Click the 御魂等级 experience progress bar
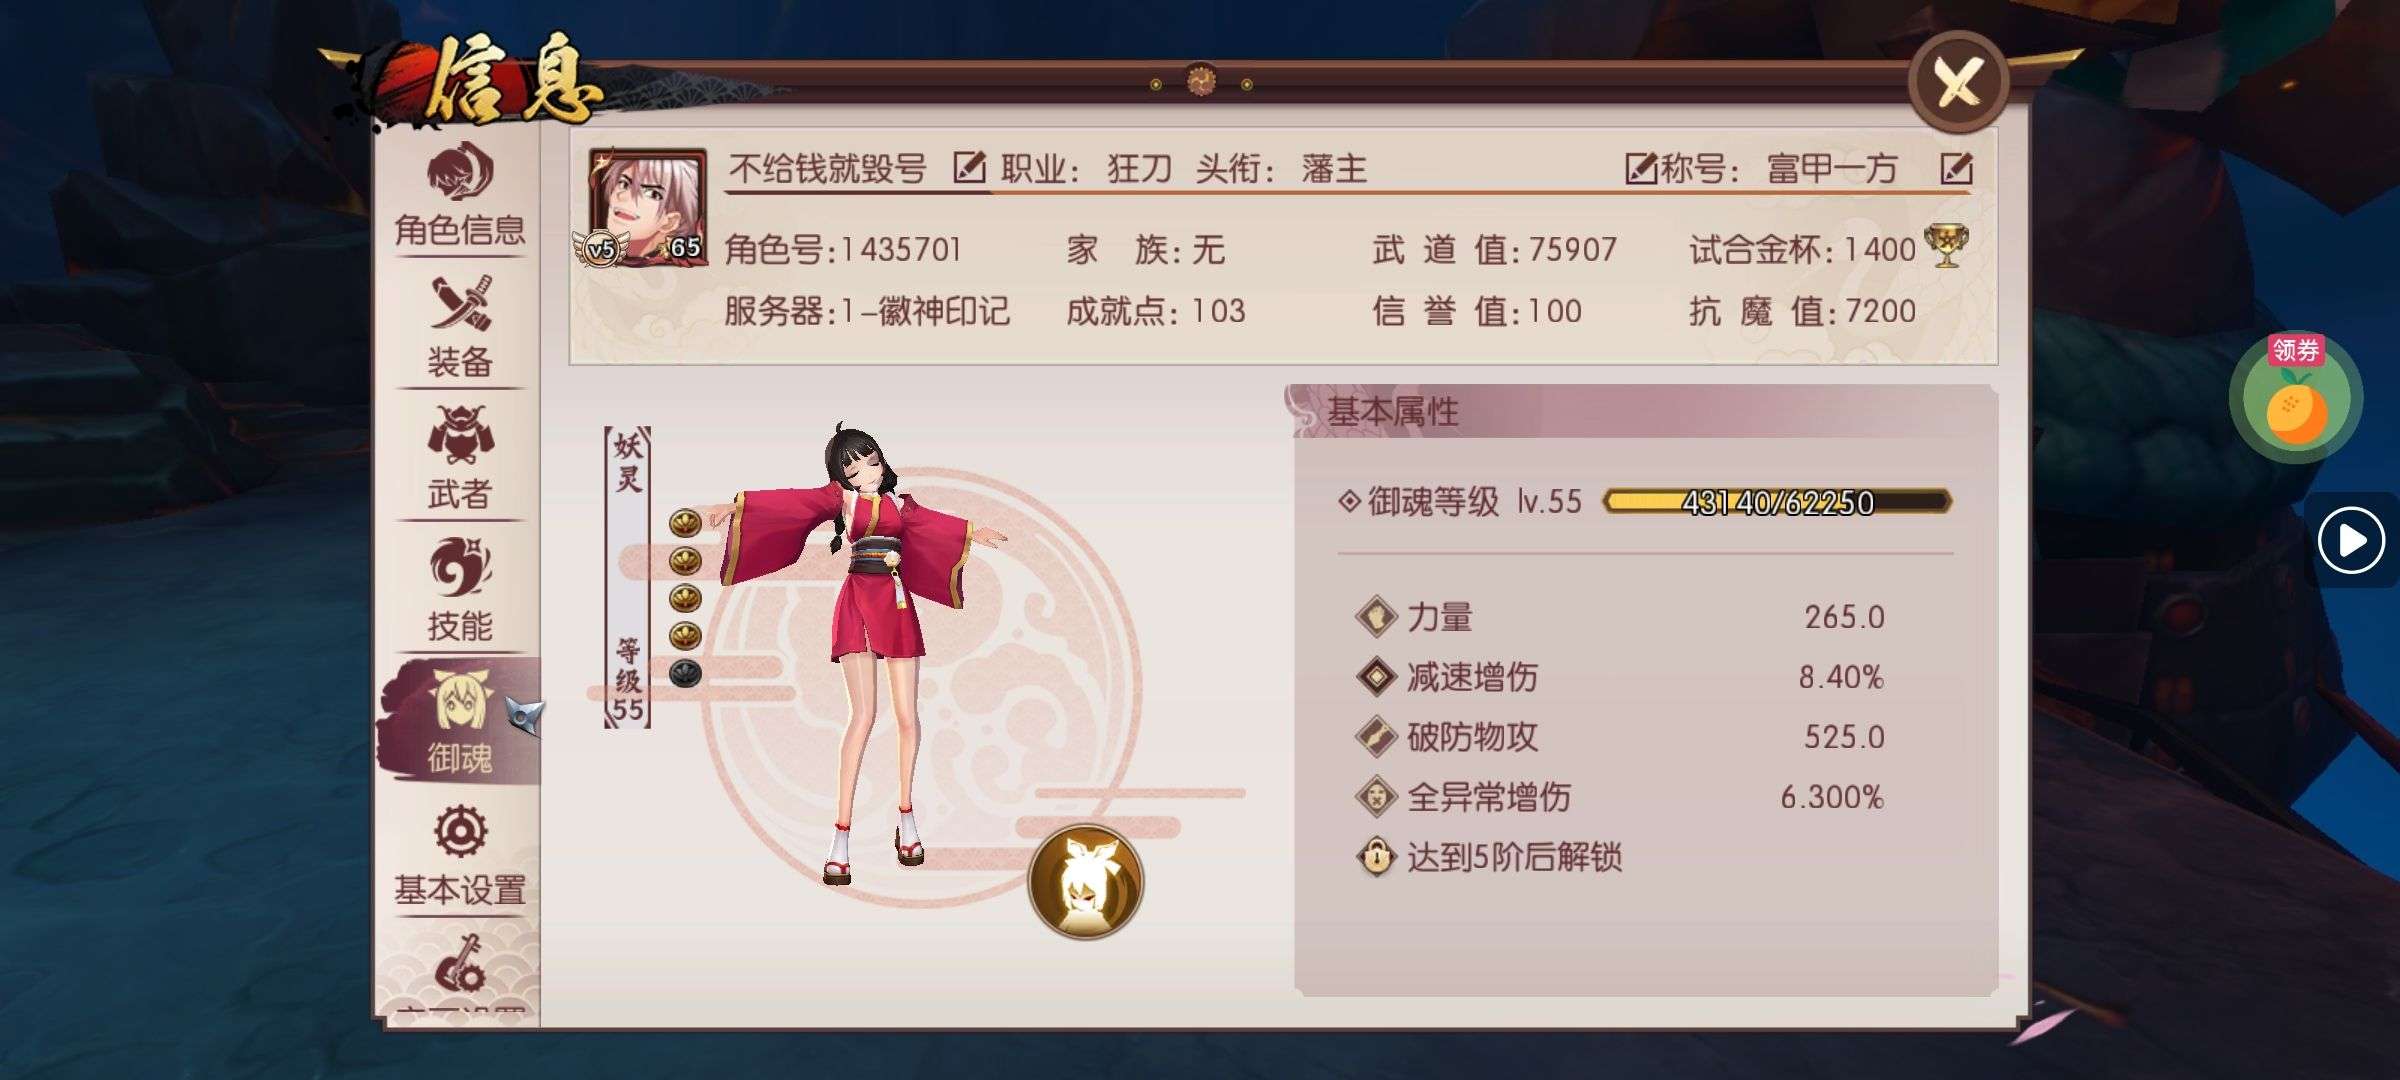 tap(1777, 501)
